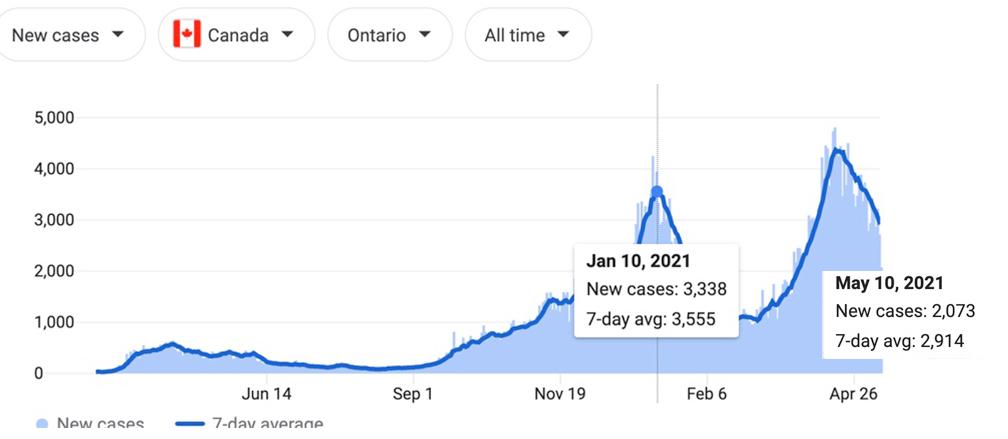The height and width of the screenshot is (439, 1008).
Task: Click the 5,000 y-axis label
Action: [x=53, y=118]
